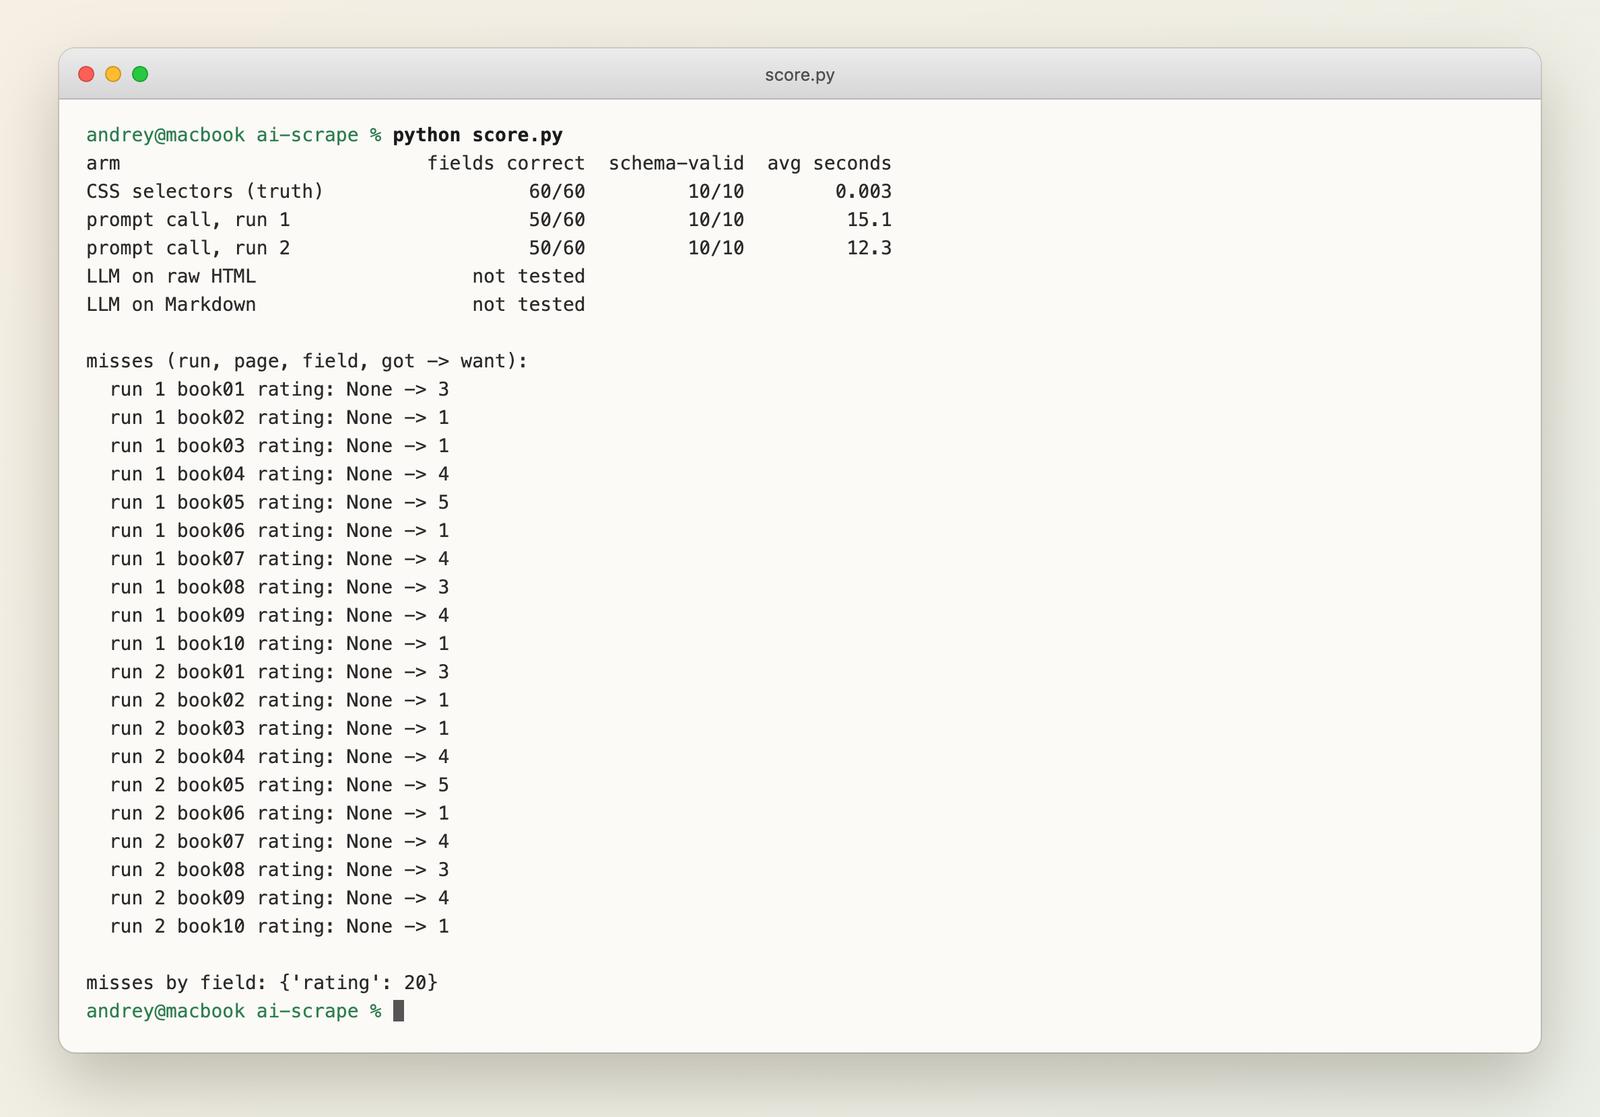Click the yellow minimize window button
This screenshot has width=1600, height=1117.
[113, 74]
